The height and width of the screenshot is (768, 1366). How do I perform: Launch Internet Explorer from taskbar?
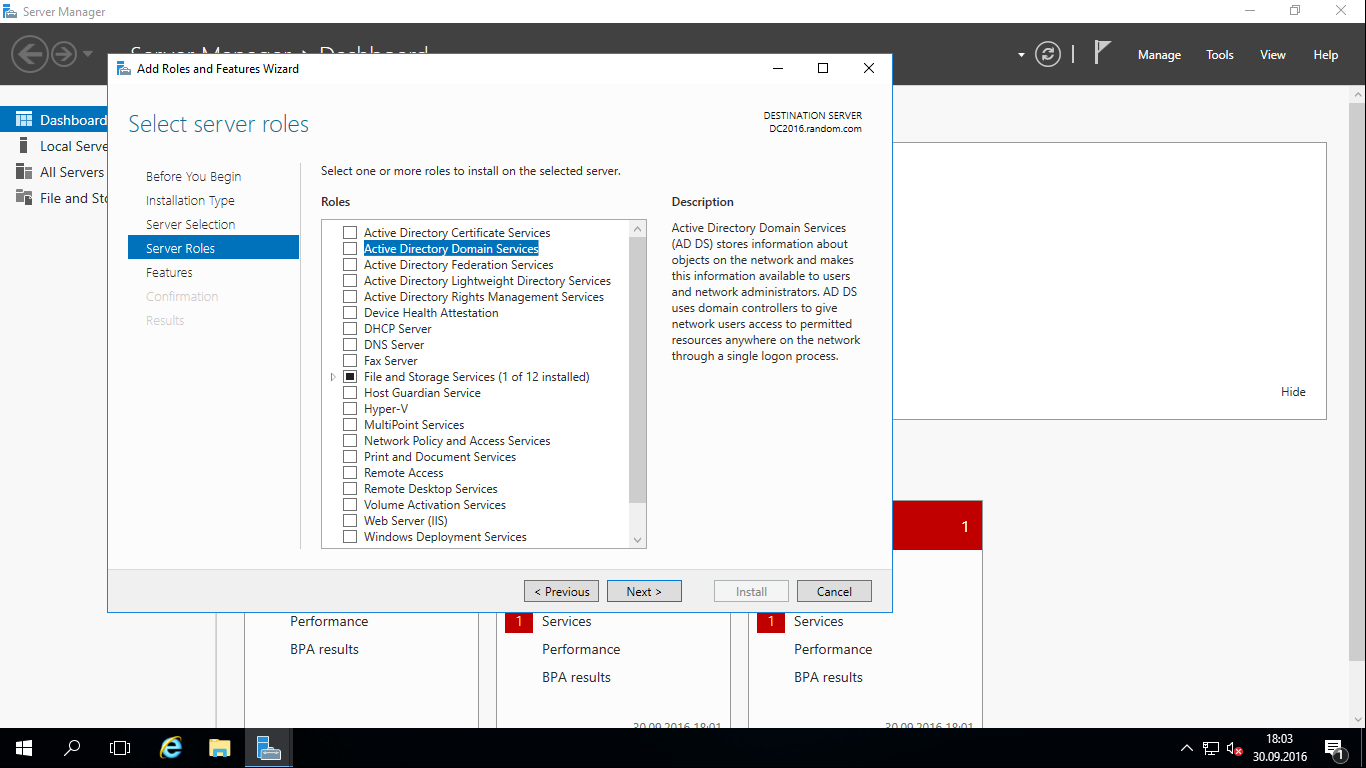click(x=172, y=748)
